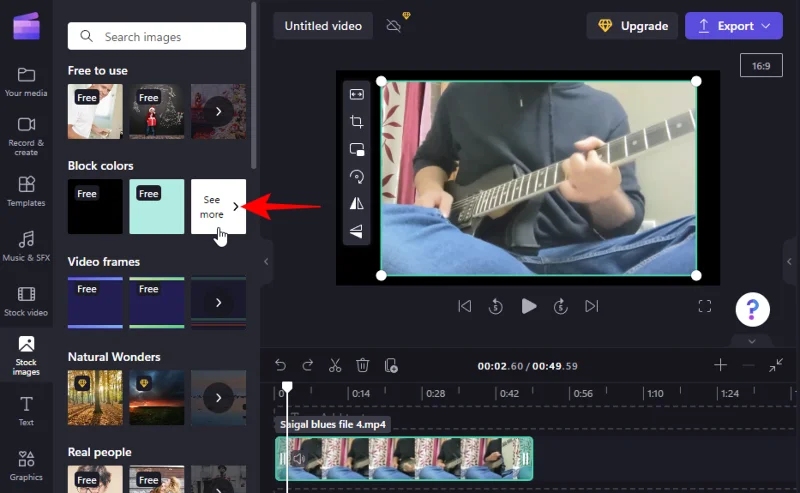800x493 pixels.
Task: Collapse preview with down chevron
Action: click(752, 341)
